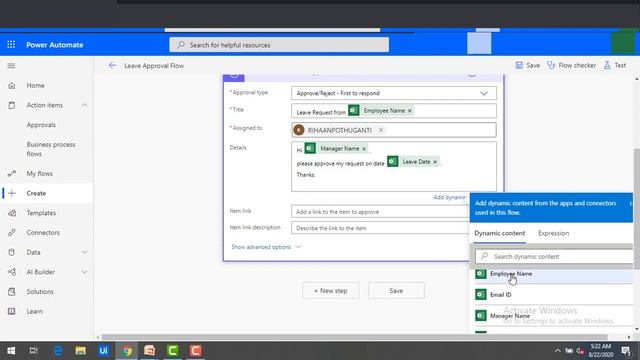Open File Explorer from the taskbar

coord(80,351)
